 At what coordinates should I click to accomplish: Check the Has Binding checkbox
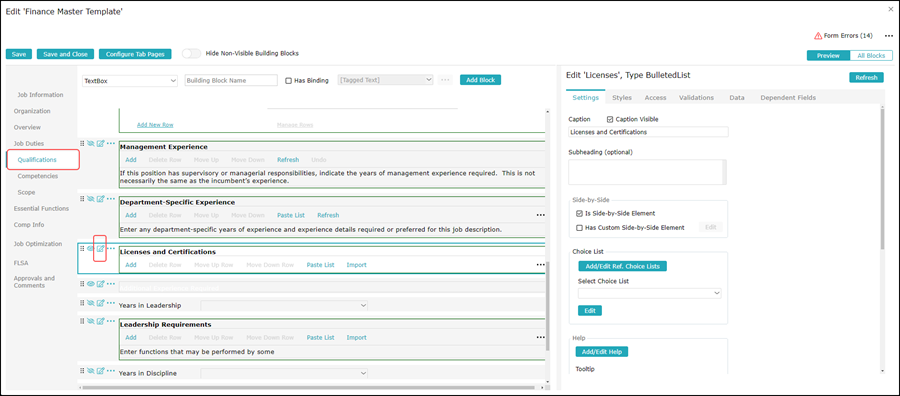[x=289, y=81]
